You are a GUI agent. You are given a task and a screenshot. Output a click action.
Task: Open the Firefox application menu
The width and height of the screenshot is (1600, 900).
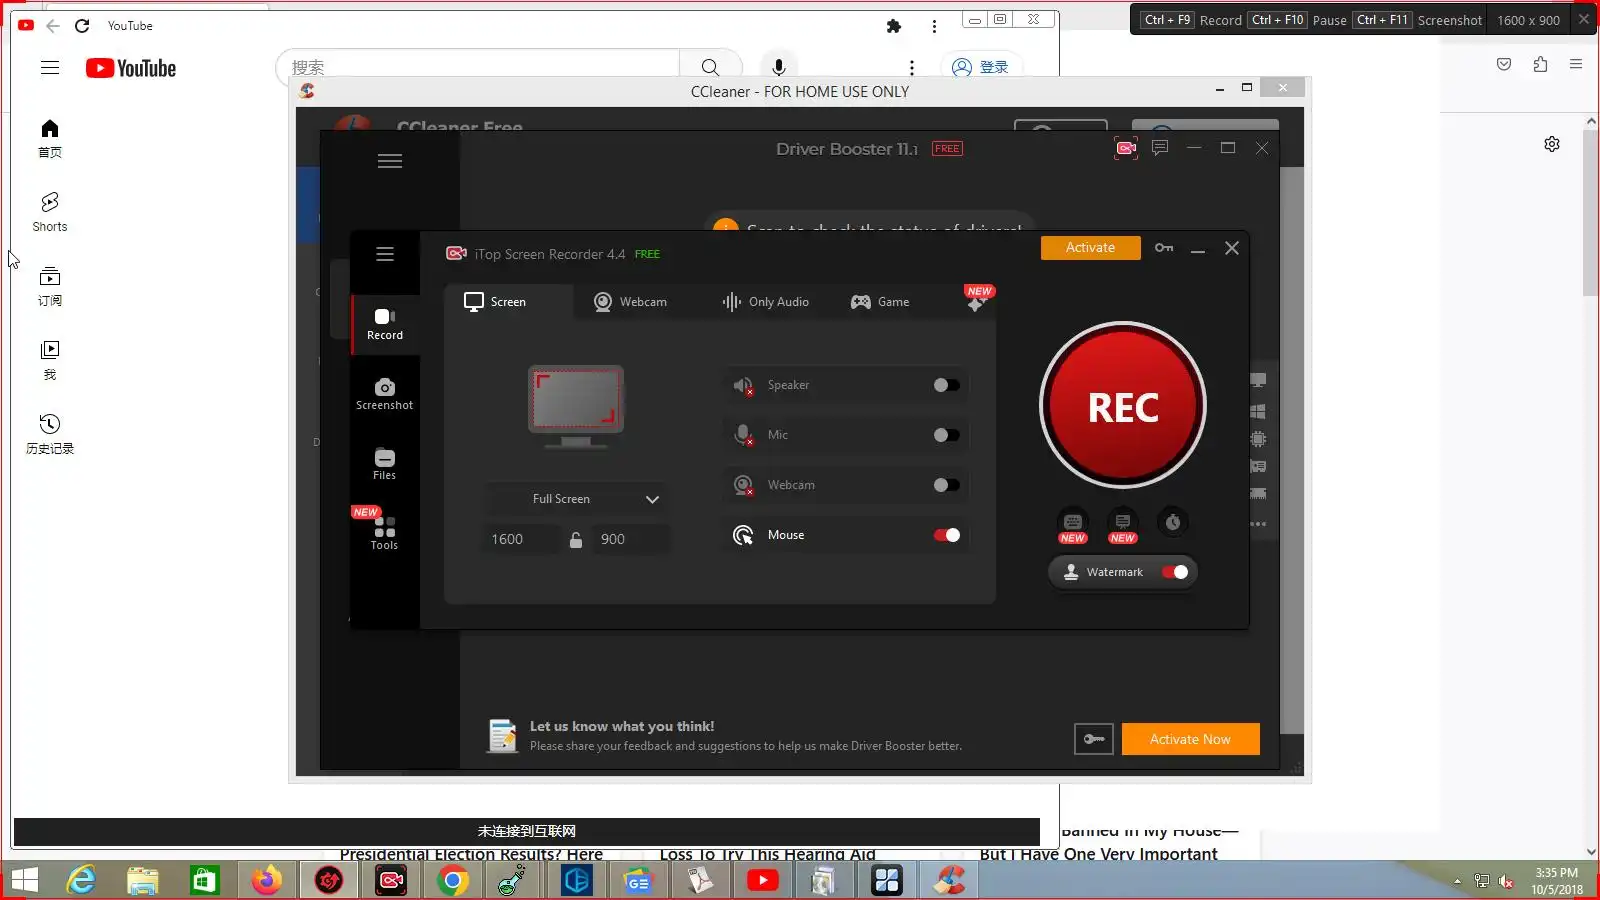(1576, 64)
